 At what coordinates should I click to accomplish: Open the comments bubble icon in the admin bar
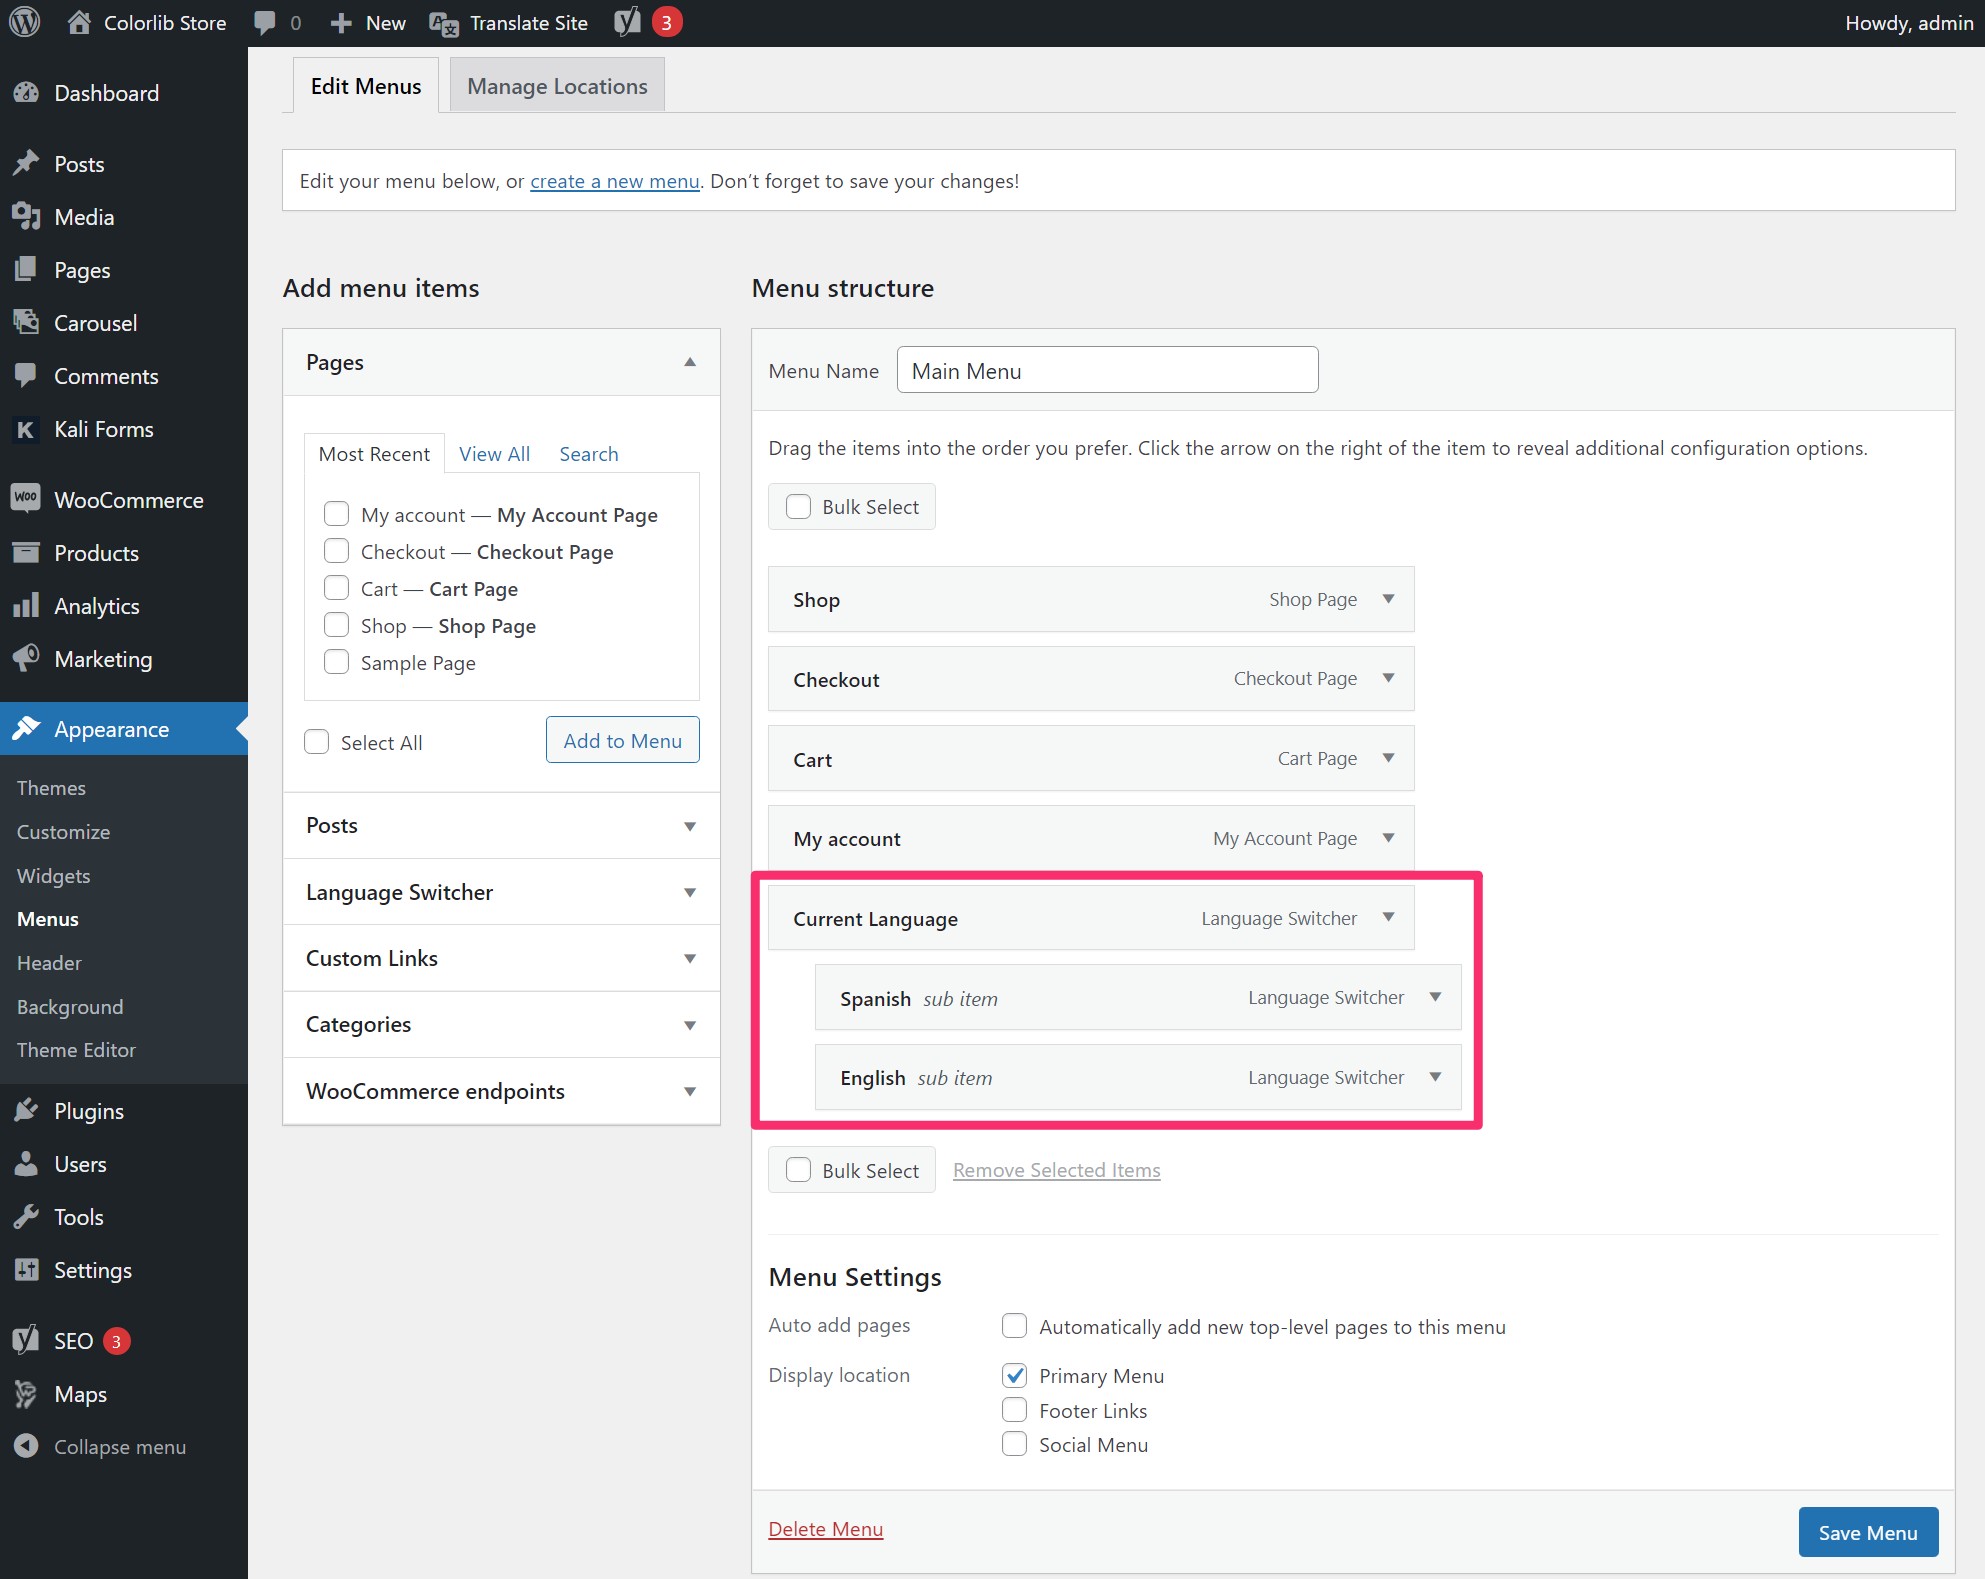[265, 23]
